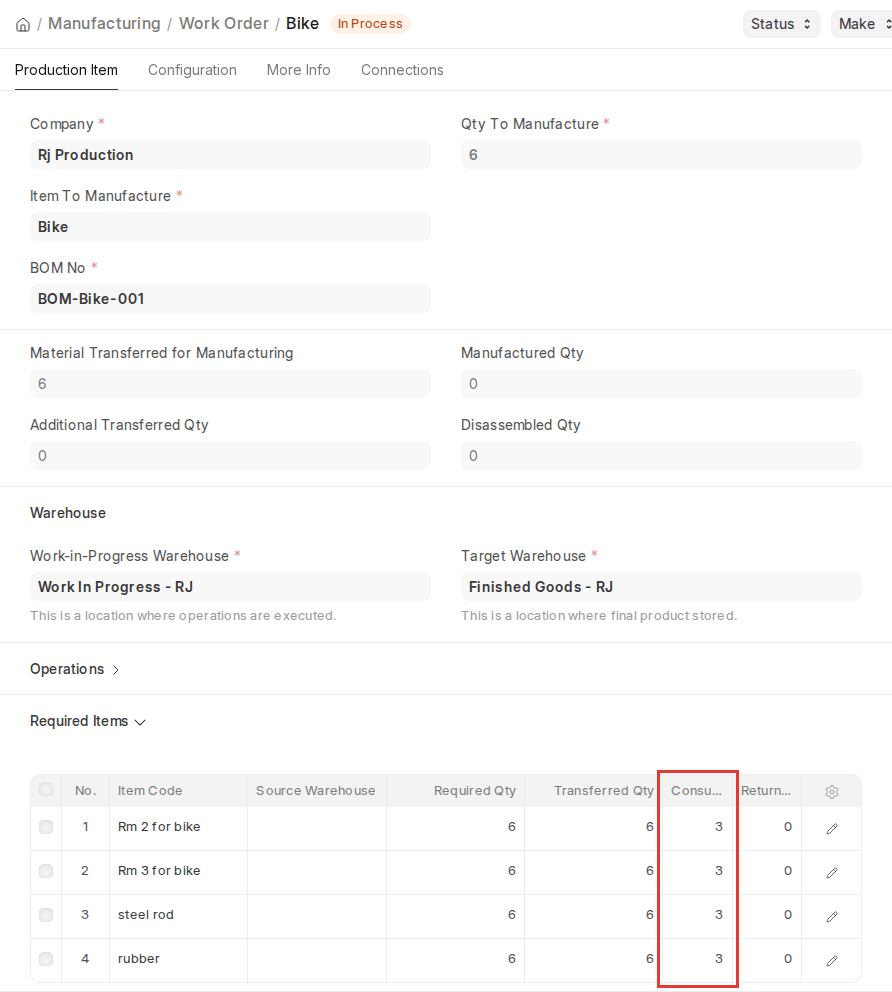Click the transferred qty cell for Rm 2 for bike

click(x=593, y=827)
